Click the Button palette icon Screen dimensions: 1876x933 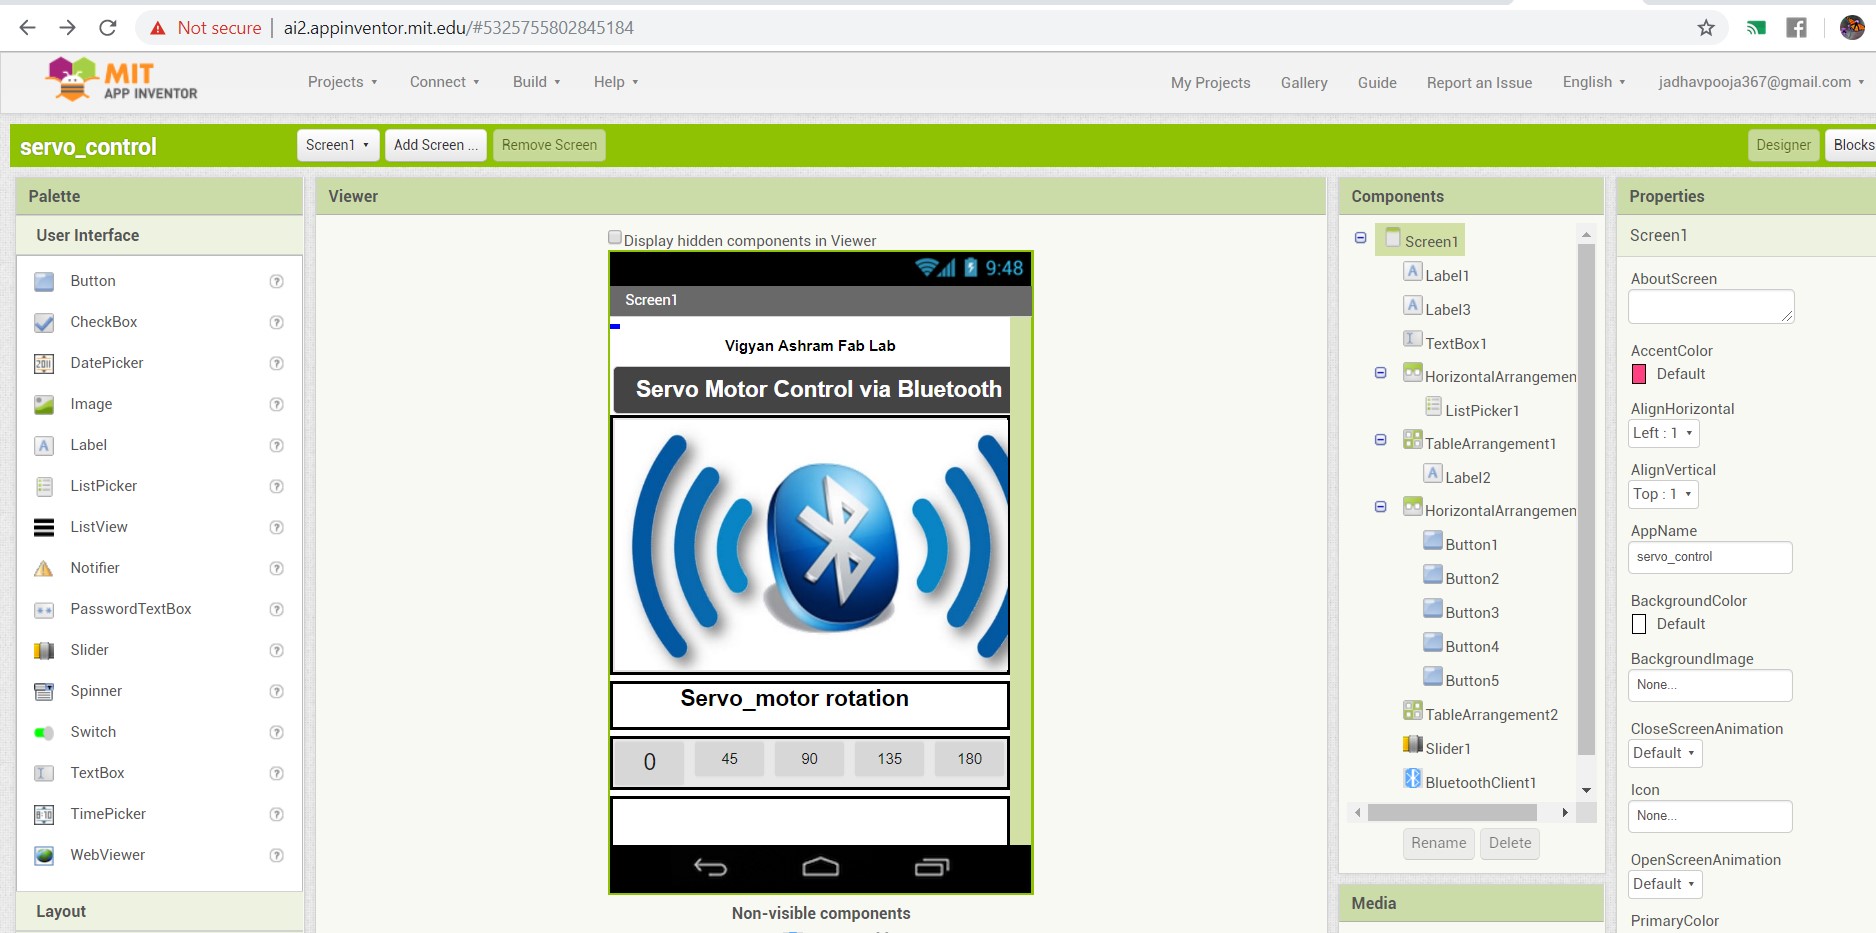click(44, 282)
